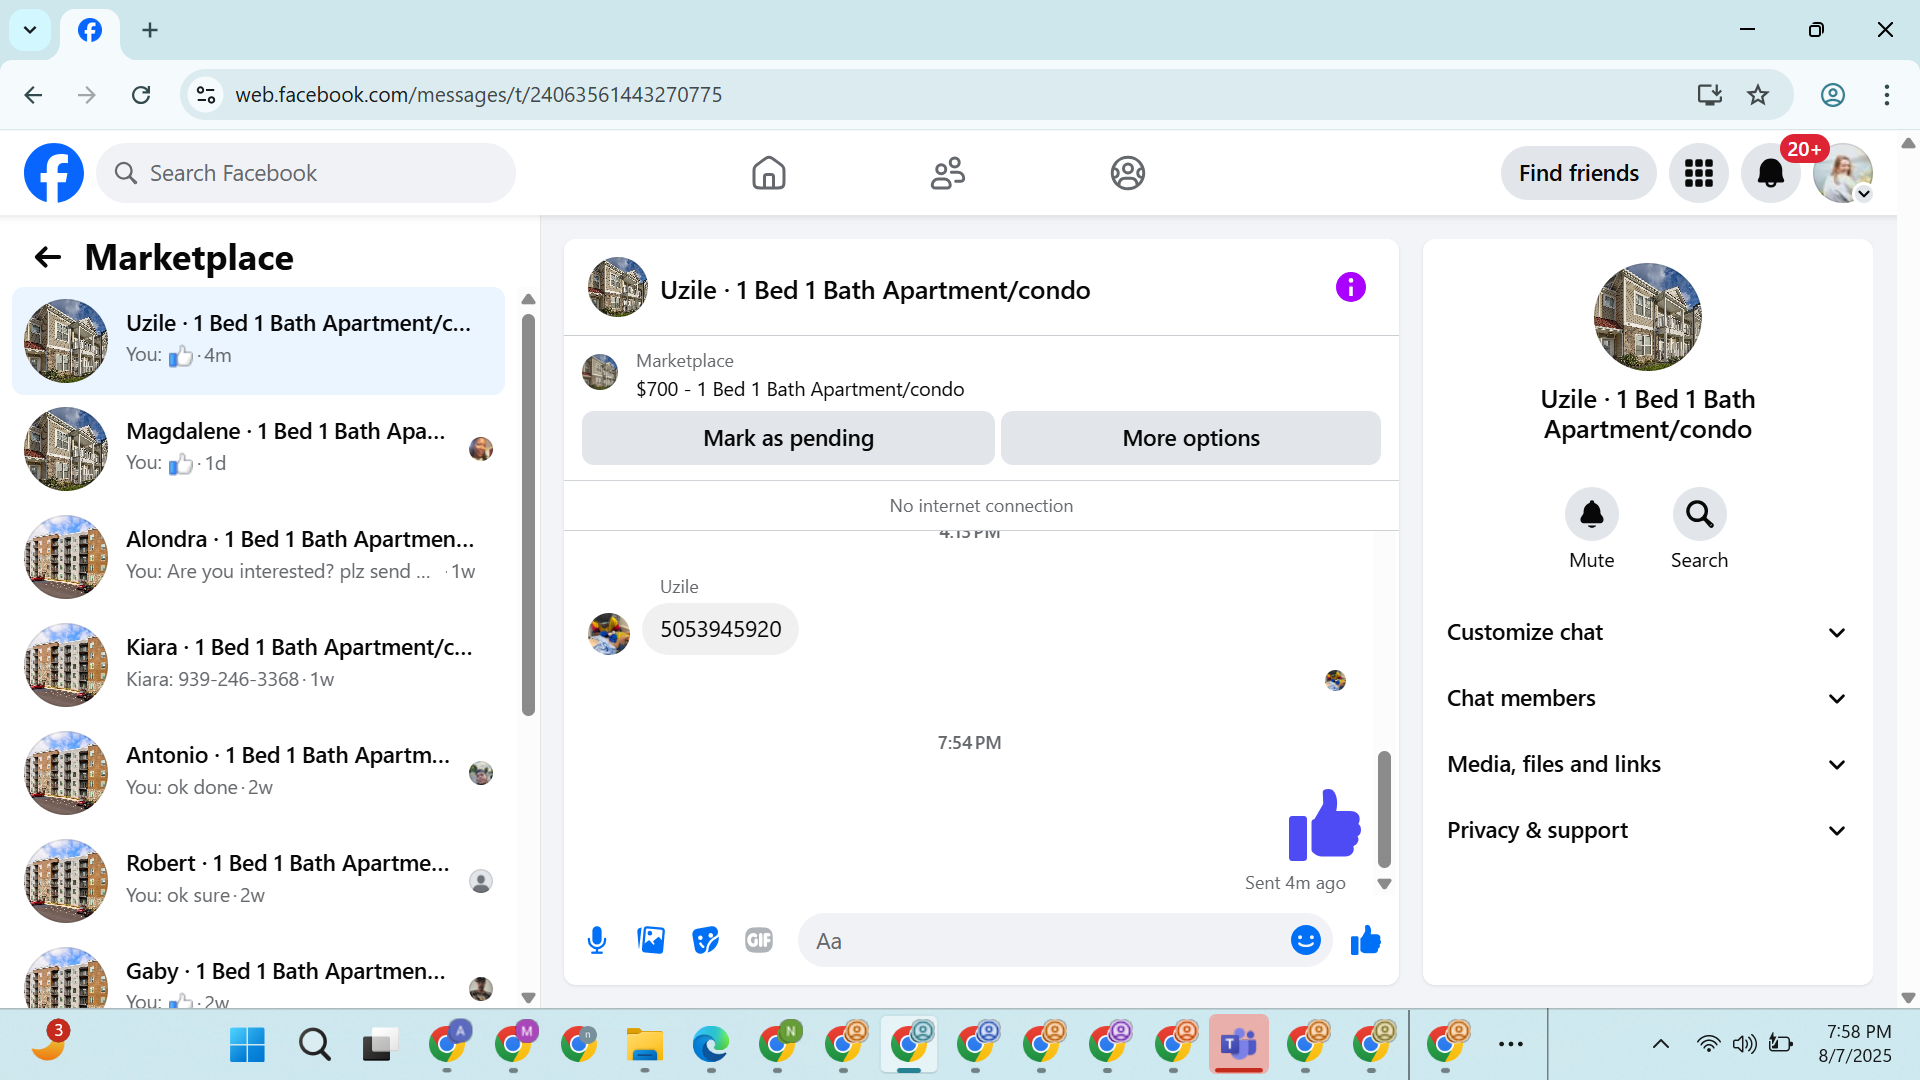The image size is (1920, 1080).
Task: Bookmark this page with star icon
Action: [x=1757, y=95]
